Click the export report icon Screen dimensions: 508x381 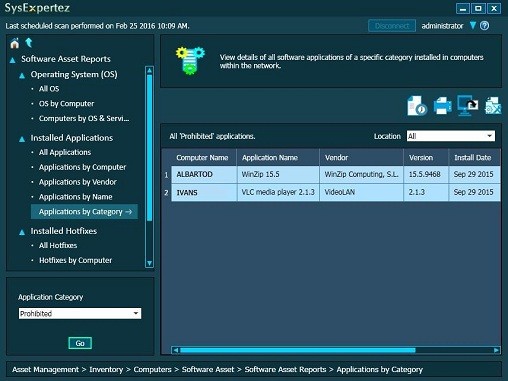pos(493,106)
